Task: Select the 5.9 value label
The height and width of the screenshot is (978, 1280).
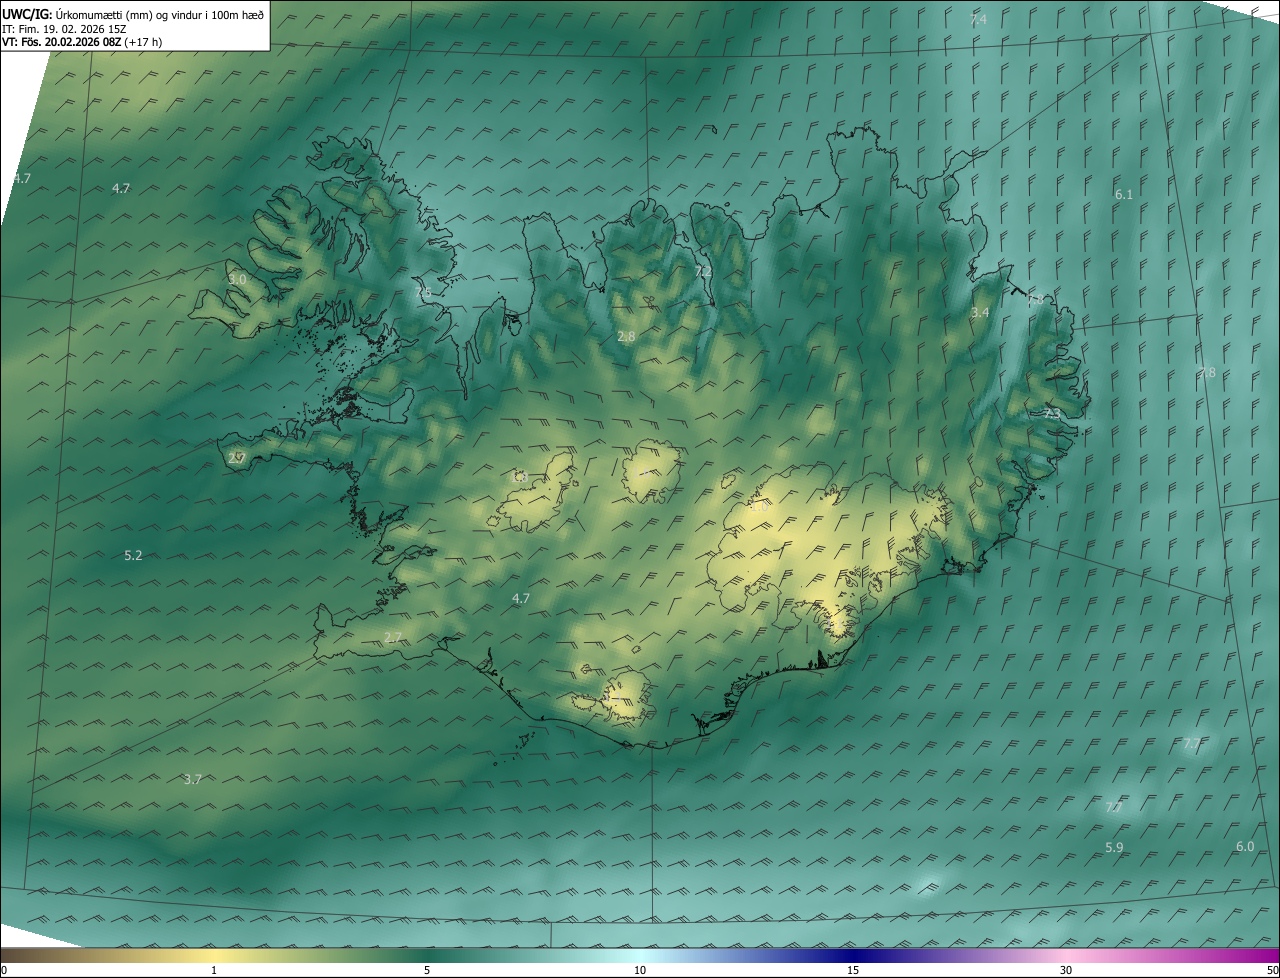Action: (x=1114, y=848)
